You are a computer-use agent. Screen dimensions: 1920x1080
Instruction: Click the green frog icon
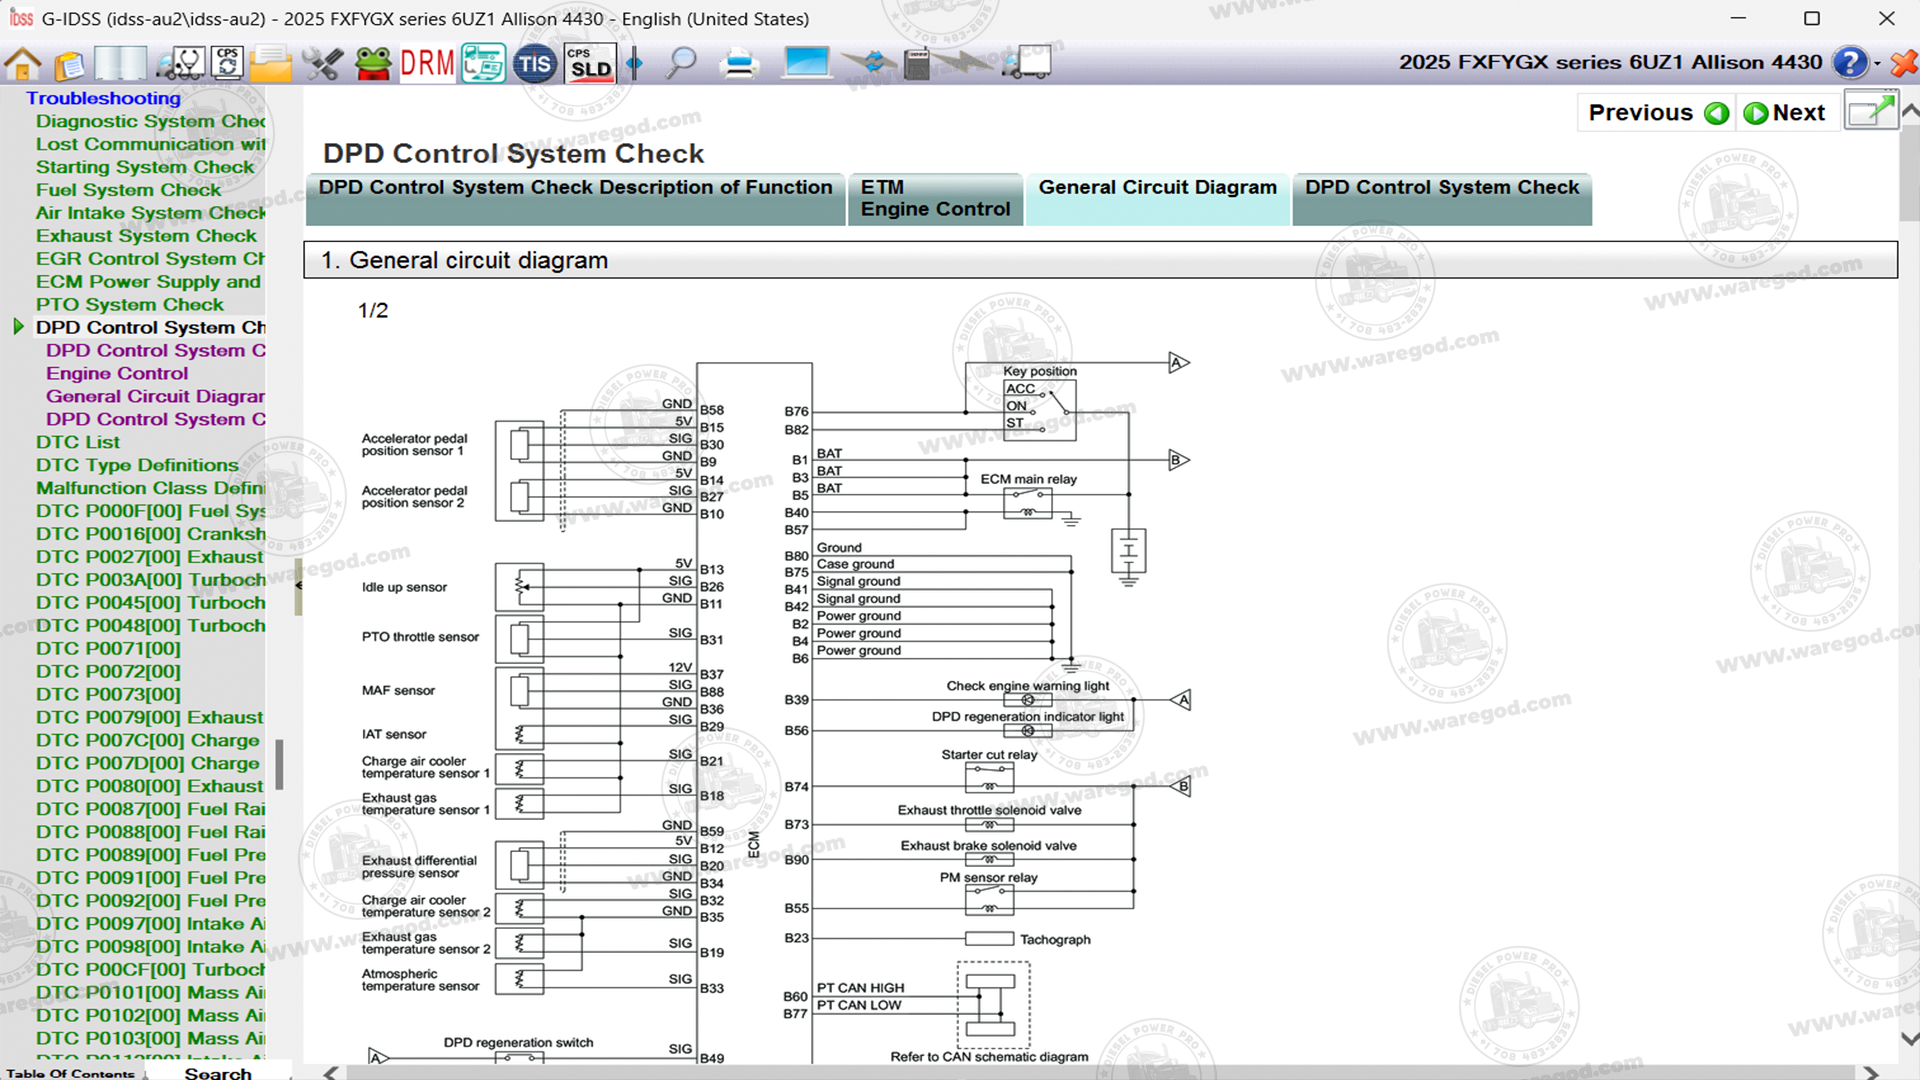point(374,64)
